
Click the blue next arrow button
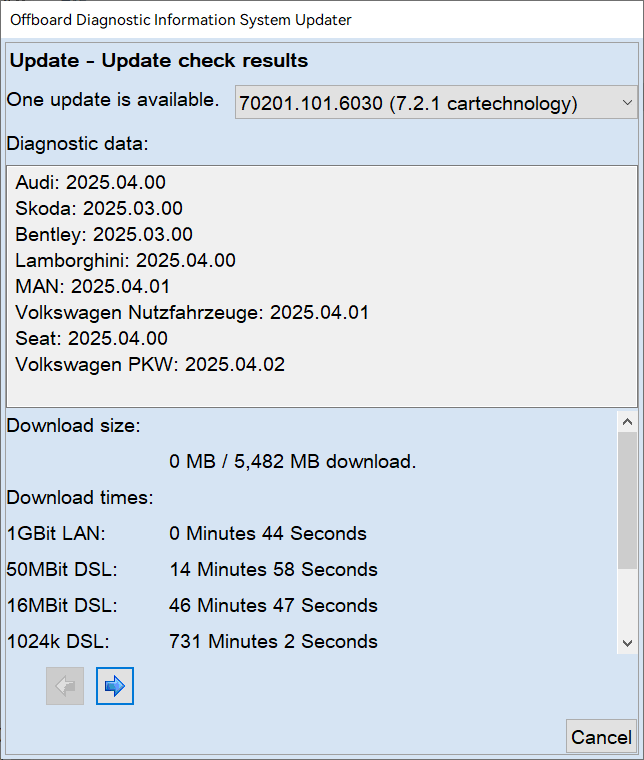pyautogui.click(x=115, y=686)
